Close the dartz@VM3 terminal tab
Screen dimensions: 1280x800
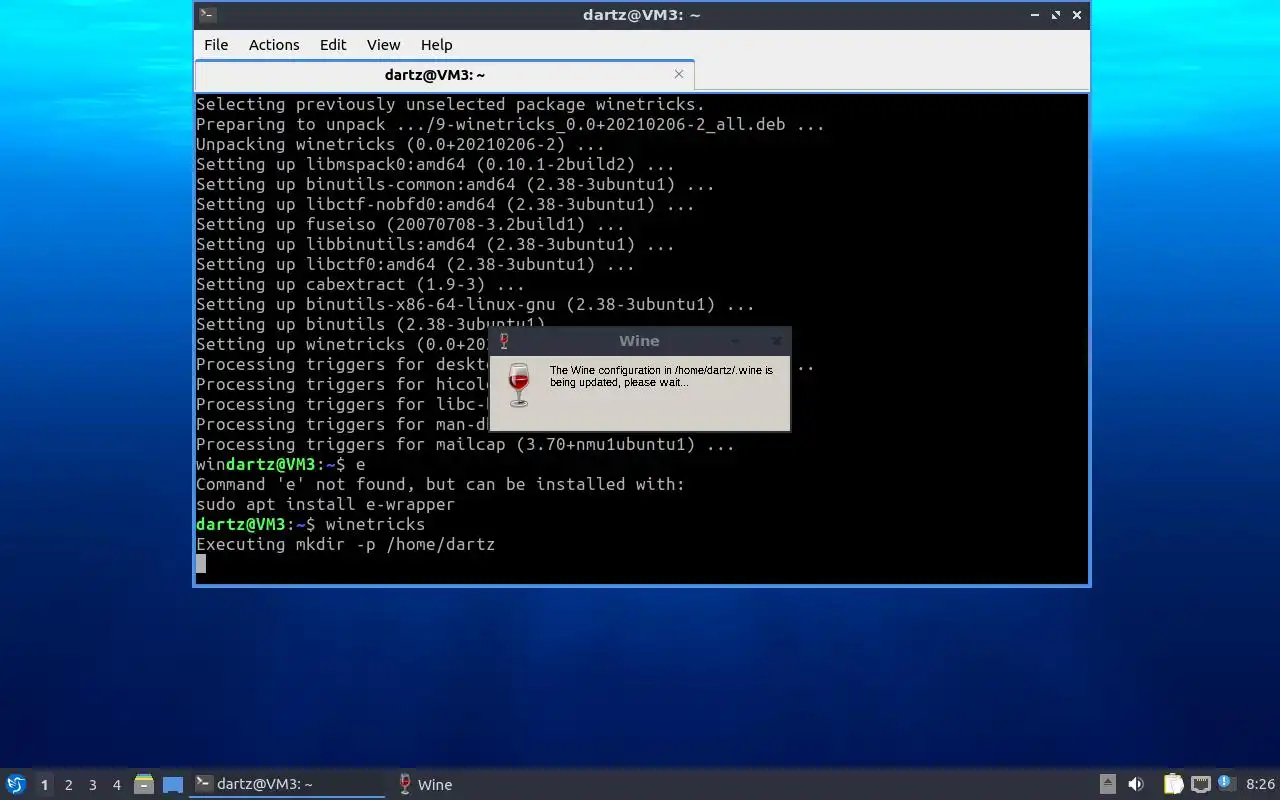coord(679,74)
